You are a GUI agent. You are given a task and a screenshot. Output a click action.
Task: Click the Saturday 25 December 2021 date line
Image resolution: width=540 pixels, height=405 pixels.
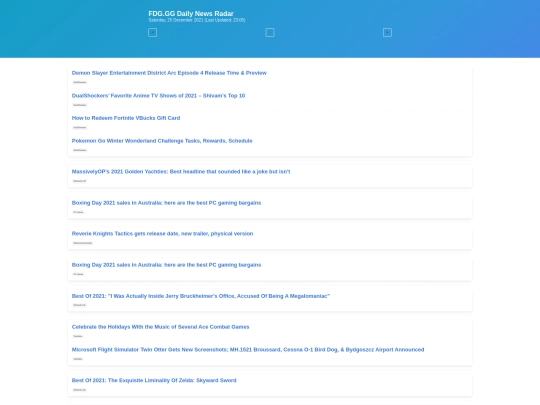(197, 20)
